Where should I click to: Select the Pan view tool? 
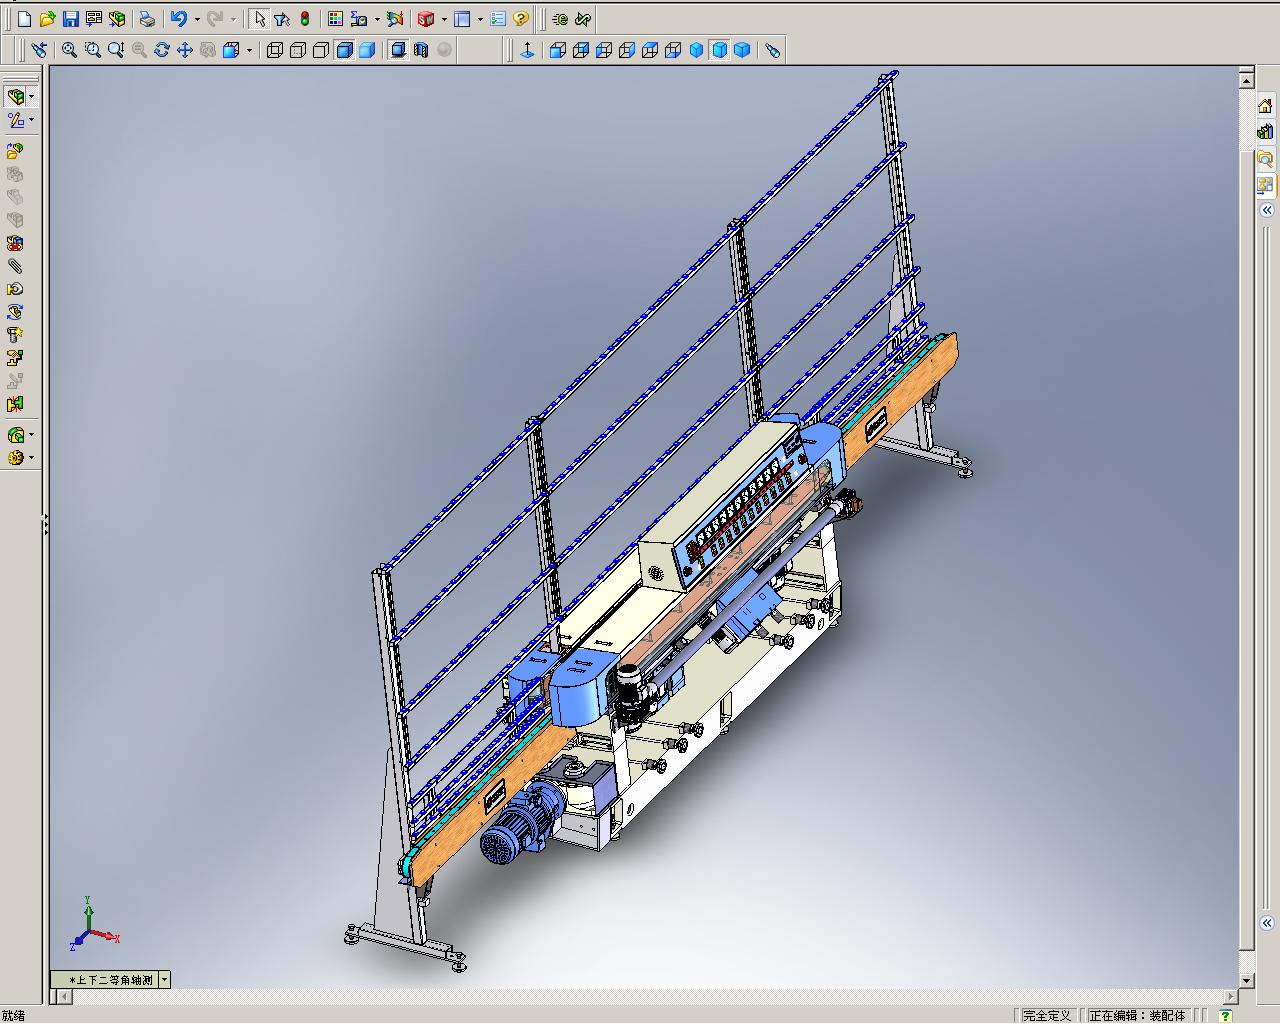[185, 50]
